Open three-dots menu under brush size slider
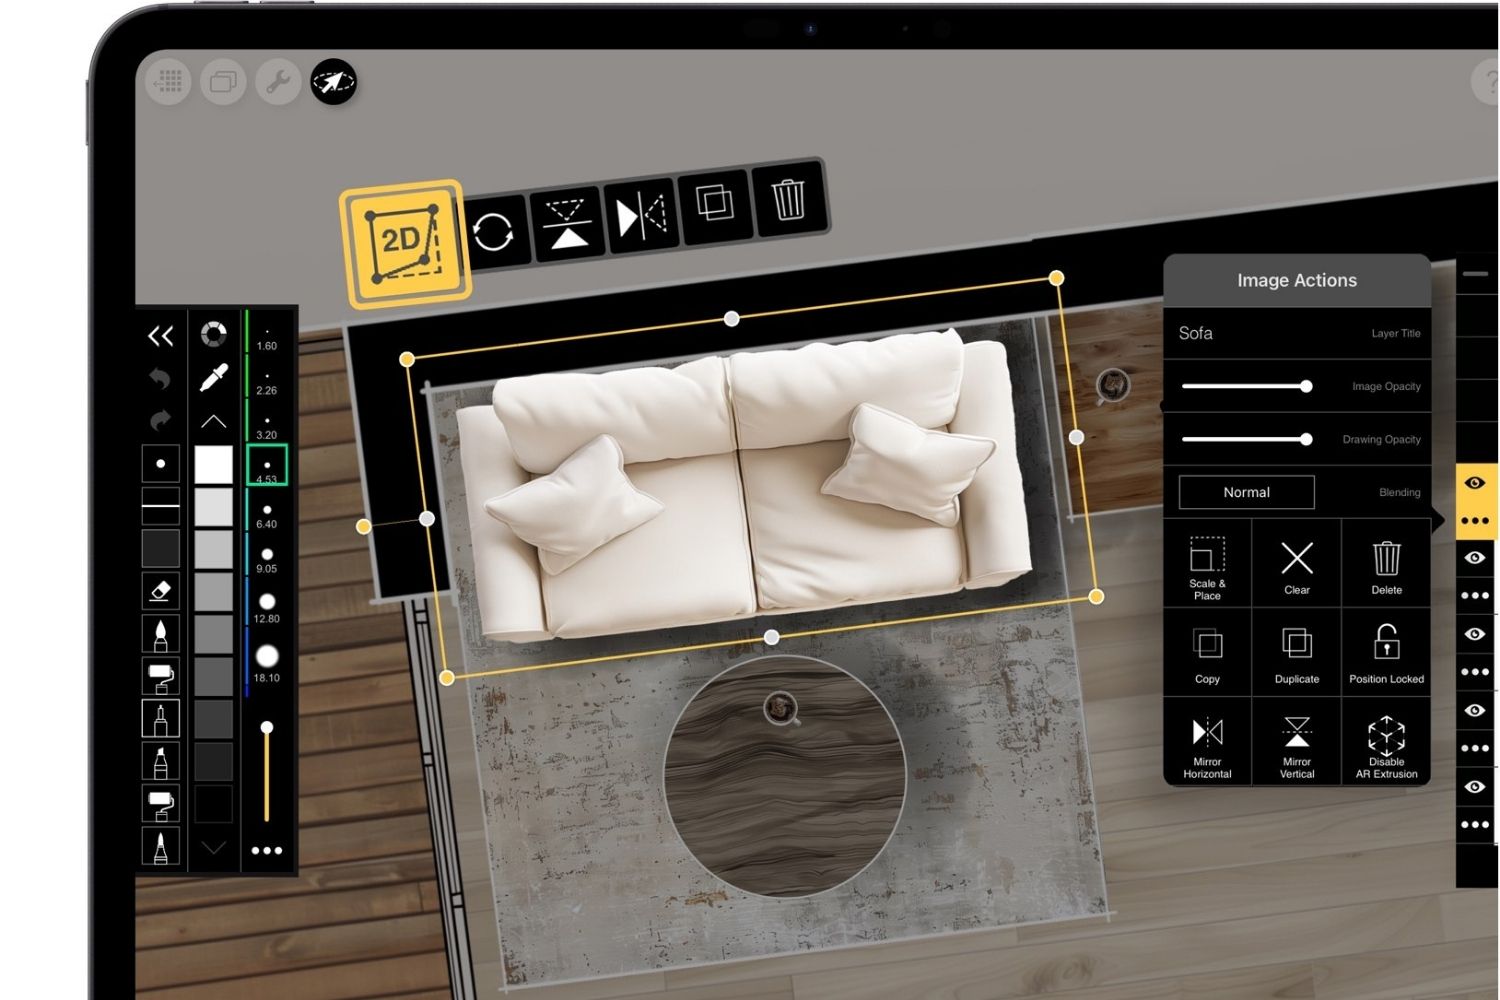This screenshot has width=1500, height=1000. 267,851
